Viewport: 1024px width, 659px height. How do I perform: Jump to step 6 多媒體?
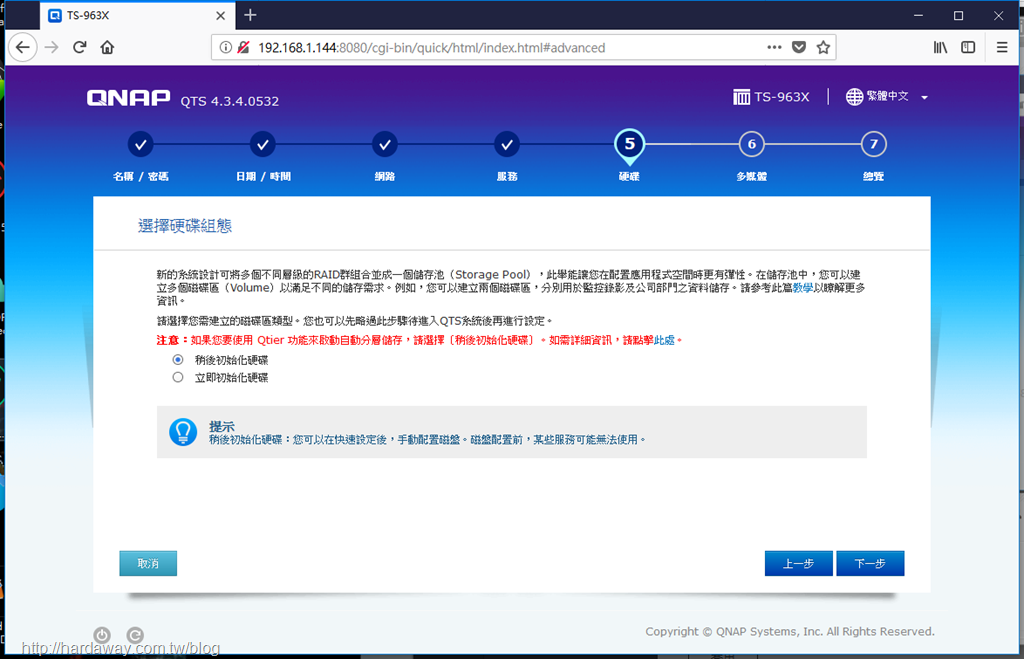point(752,144)
